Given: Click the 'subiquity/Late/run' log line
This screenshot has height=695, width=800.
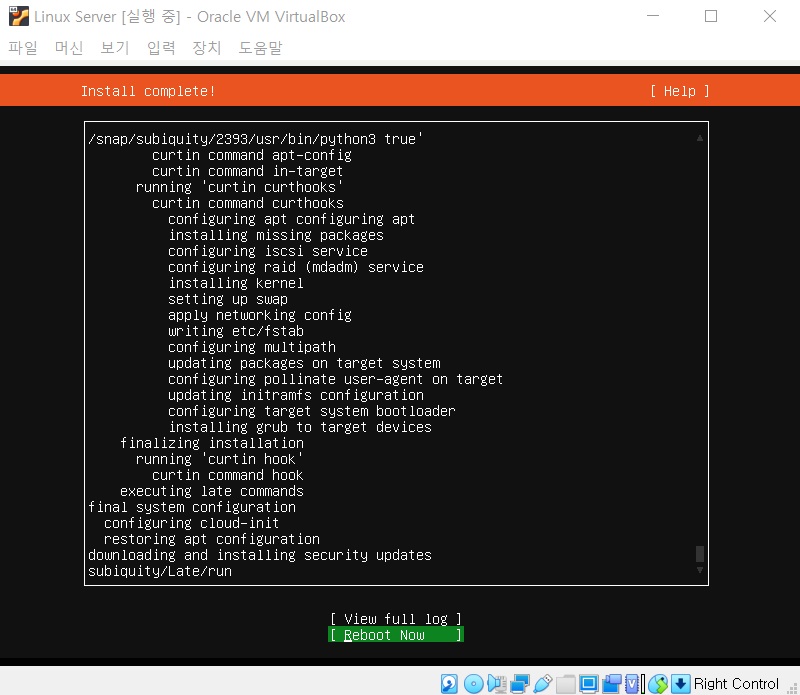Looking at the screenshot, I should tap(160, 571).
